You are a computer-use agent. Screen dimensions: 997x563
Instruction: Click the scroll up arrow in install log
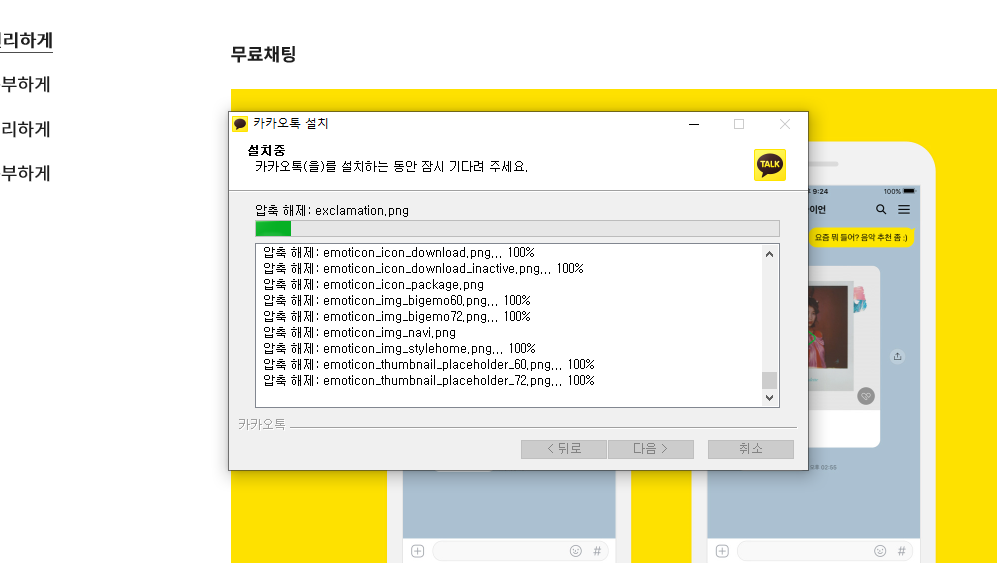pos(769,254)
